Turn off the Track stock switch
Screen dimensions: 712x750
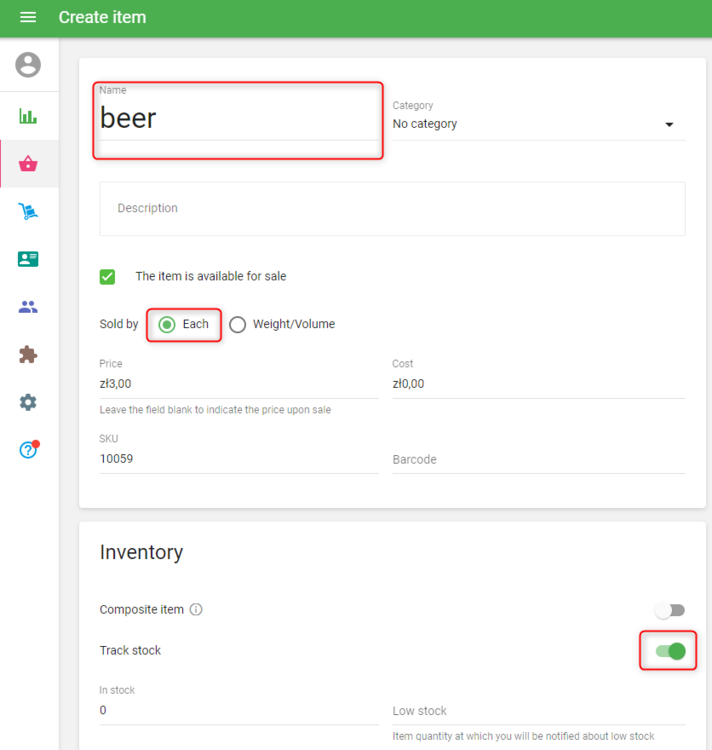pyautogui.click(x=670, y=652)
